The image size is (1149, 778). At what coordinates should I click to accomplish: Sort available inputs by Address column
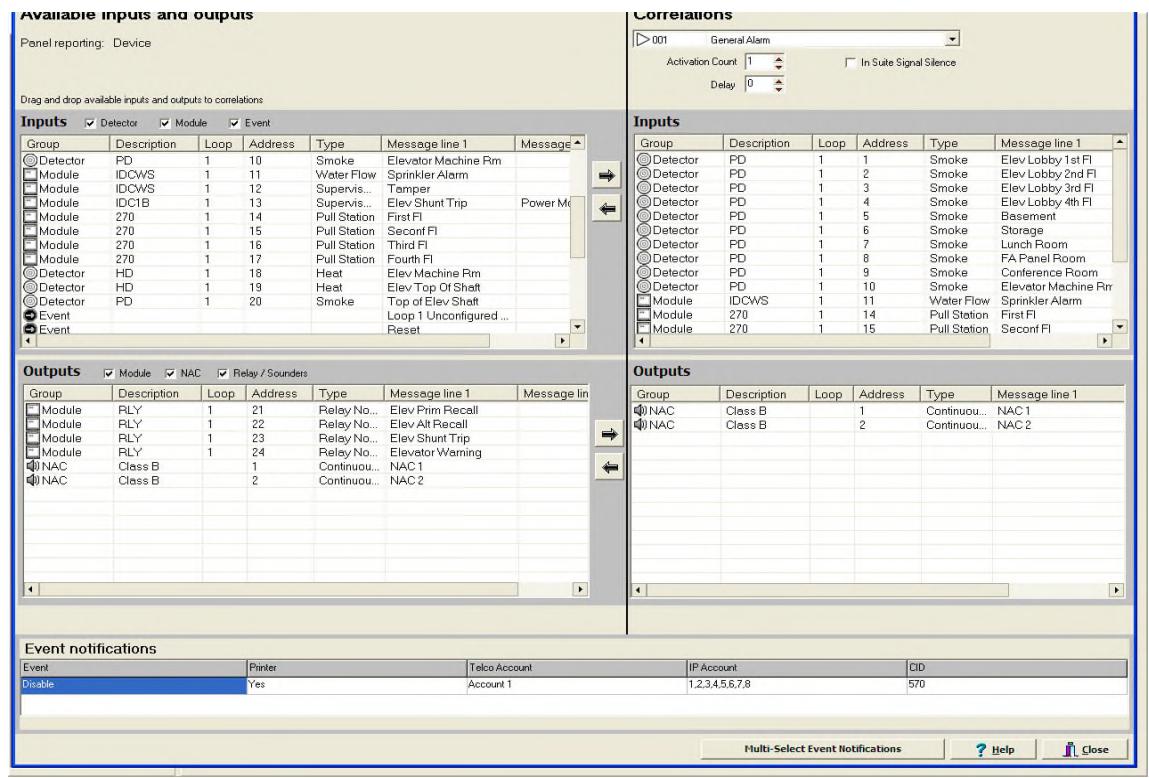tap(278, 144)
